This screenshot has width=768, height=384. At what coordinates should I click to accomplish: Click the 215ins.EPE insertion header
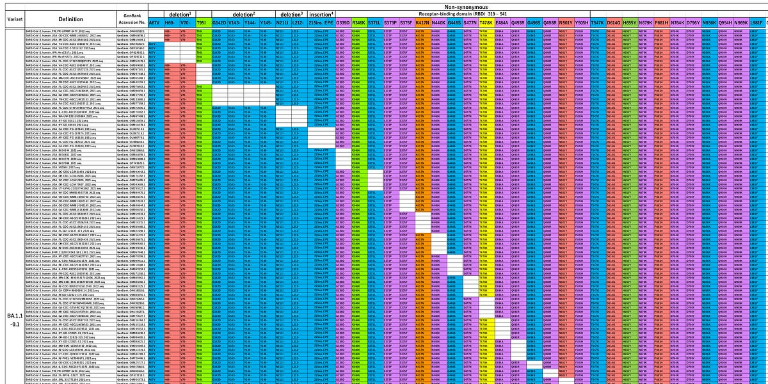pyautogui.click(x=321, y=23)
